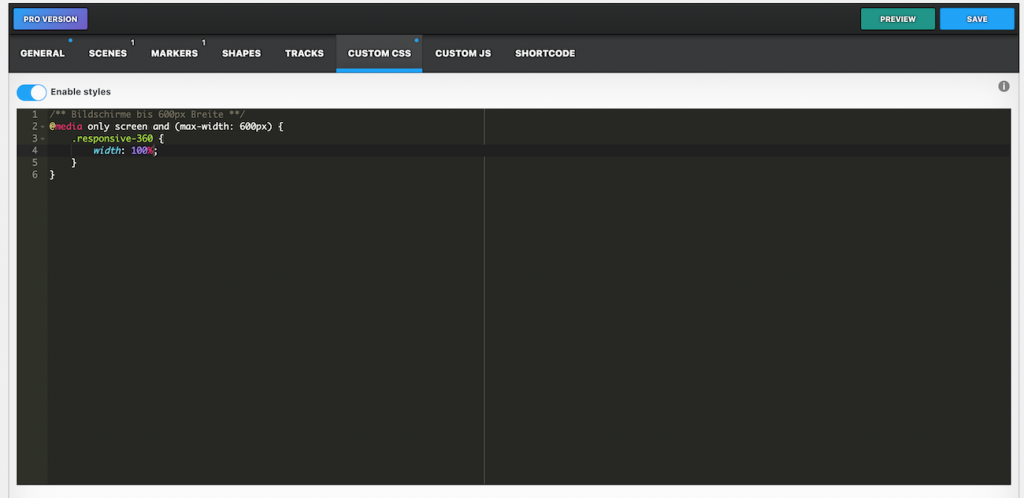Screen dimensions: 1024x498
Task: Click the '.responsive-360 {' selector line
Action: (118, 138)
